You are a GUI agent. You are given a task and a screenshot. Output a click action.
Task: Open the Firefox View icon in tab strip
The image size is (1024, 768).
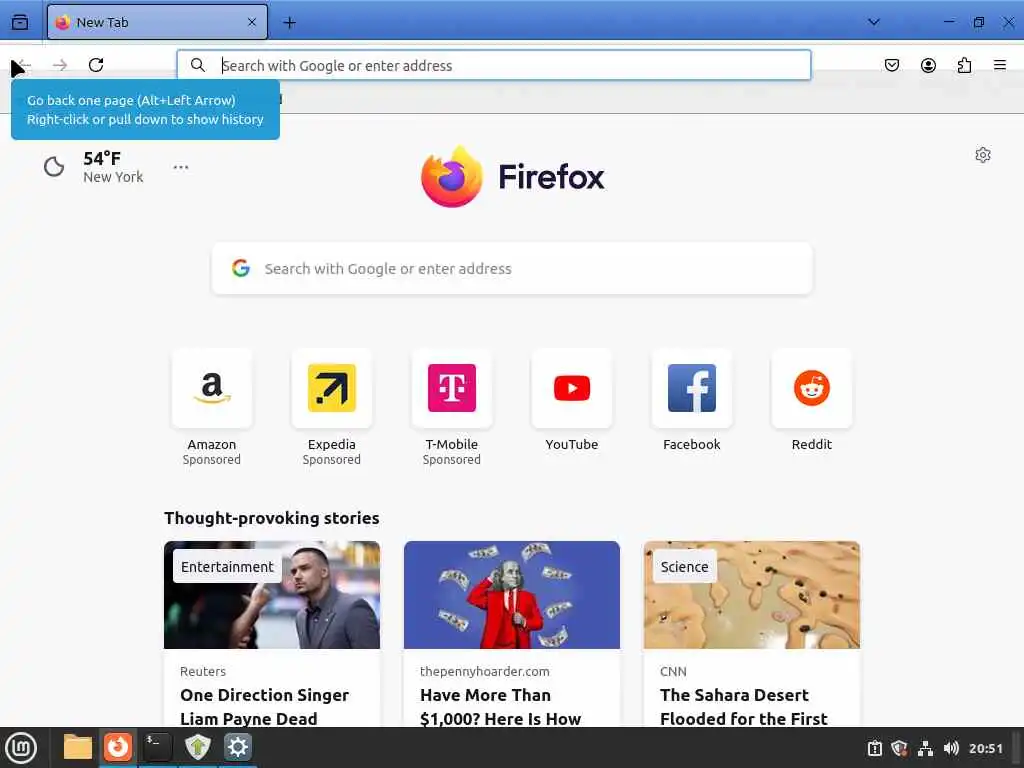[20, 22]
